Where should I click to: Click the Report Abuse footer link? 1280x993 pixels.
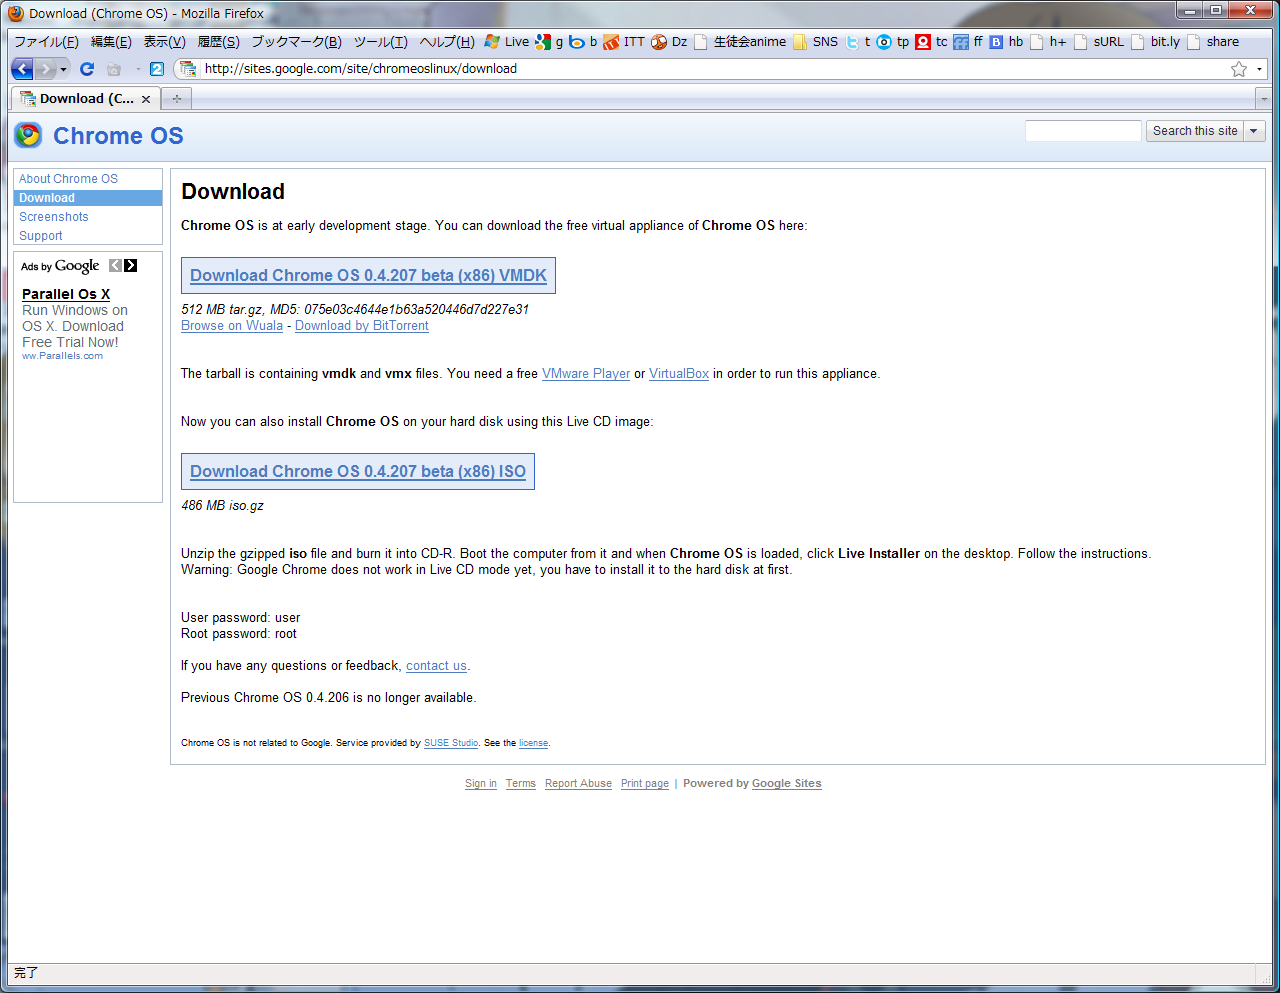(x=578, y=784)
